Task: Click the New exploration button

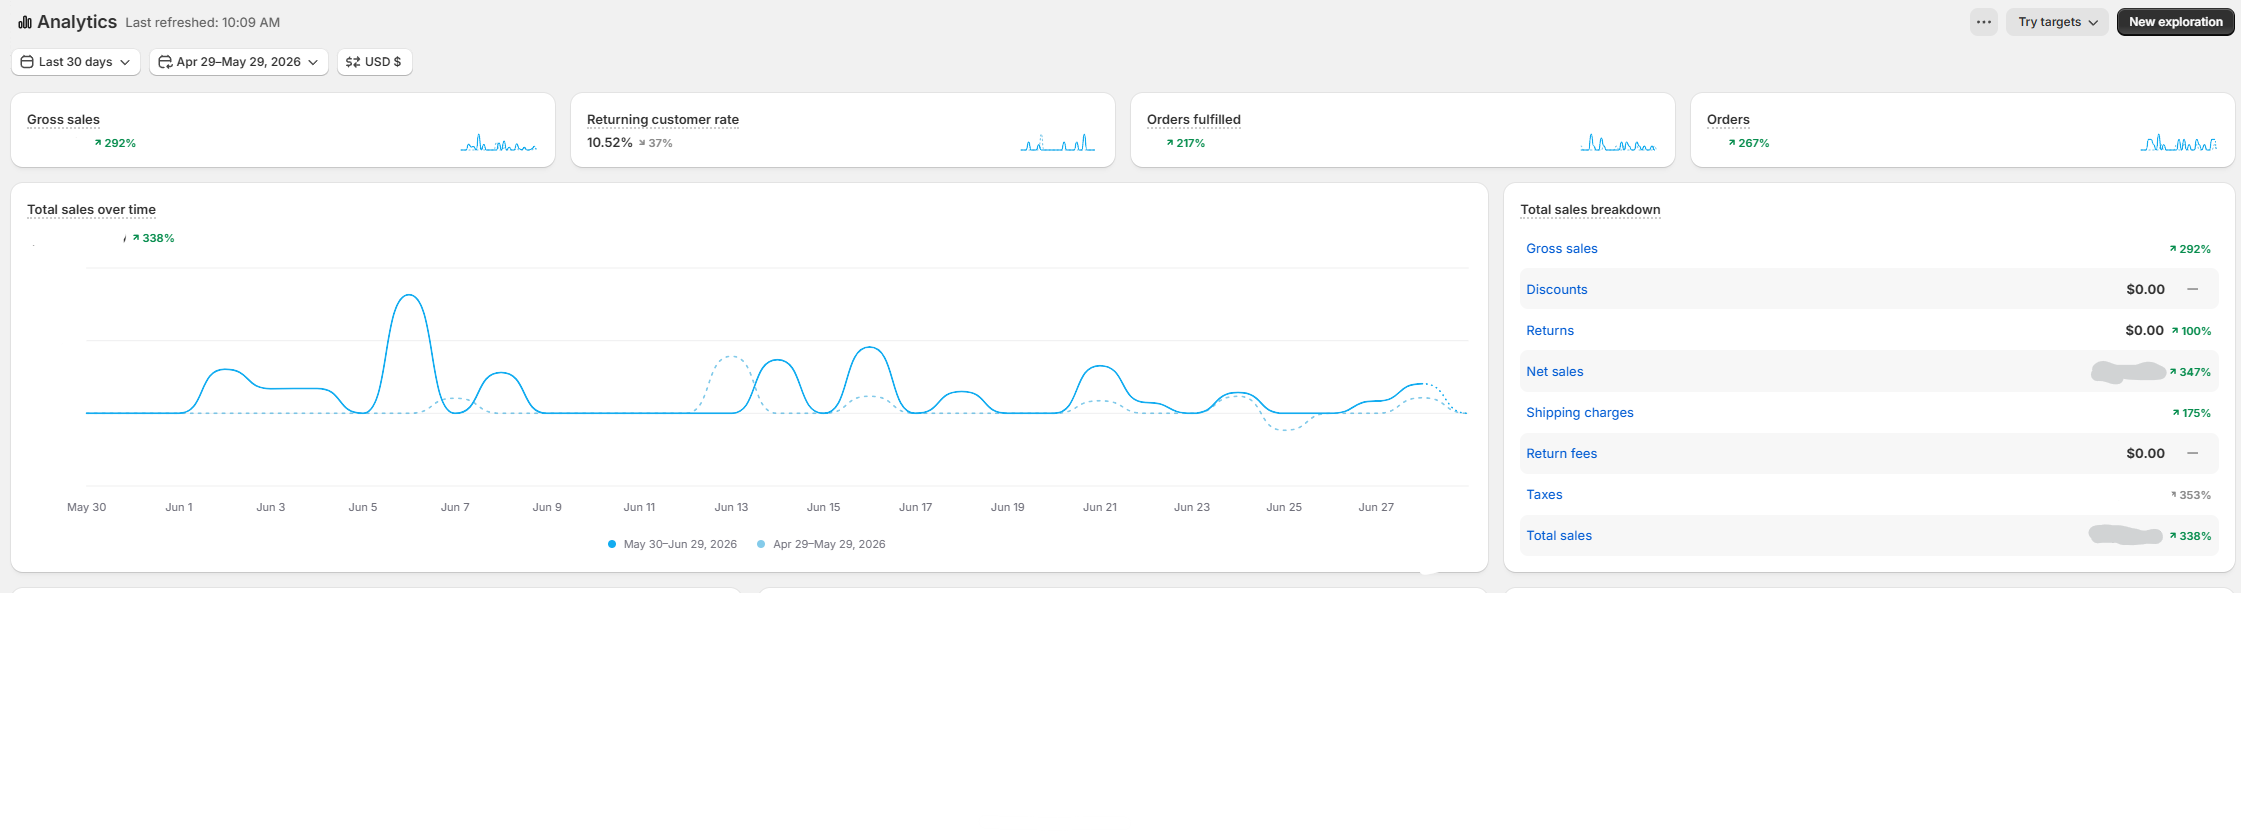Action: coord(2176,22)
